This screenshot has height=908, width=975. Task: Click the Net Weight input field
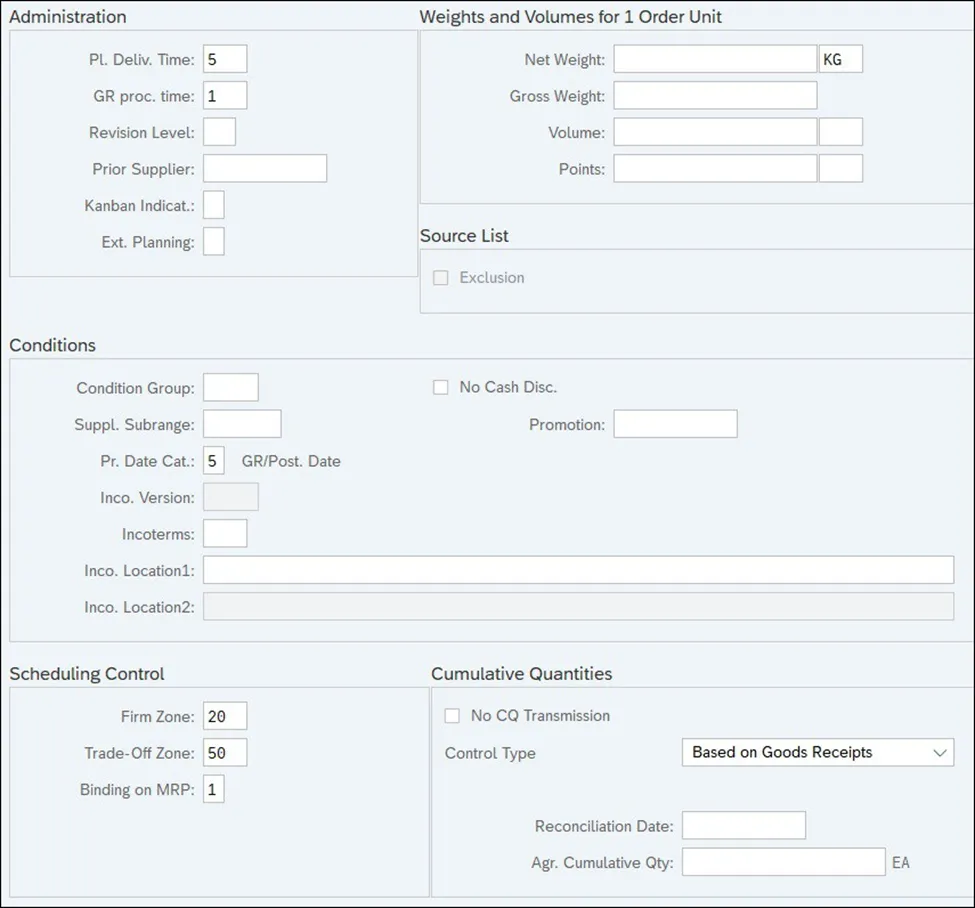715,59
